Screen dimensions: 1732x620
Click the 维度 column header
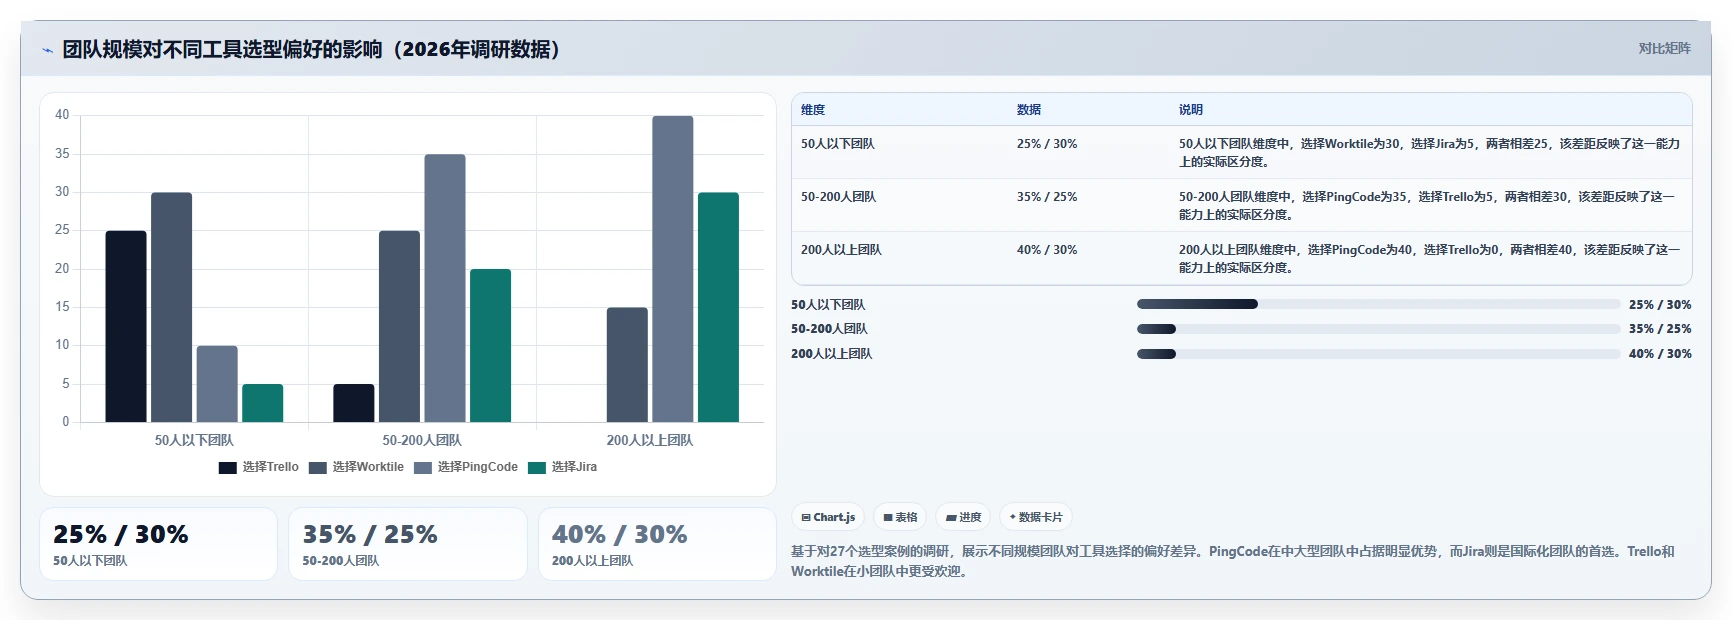[x=813, y=110]
